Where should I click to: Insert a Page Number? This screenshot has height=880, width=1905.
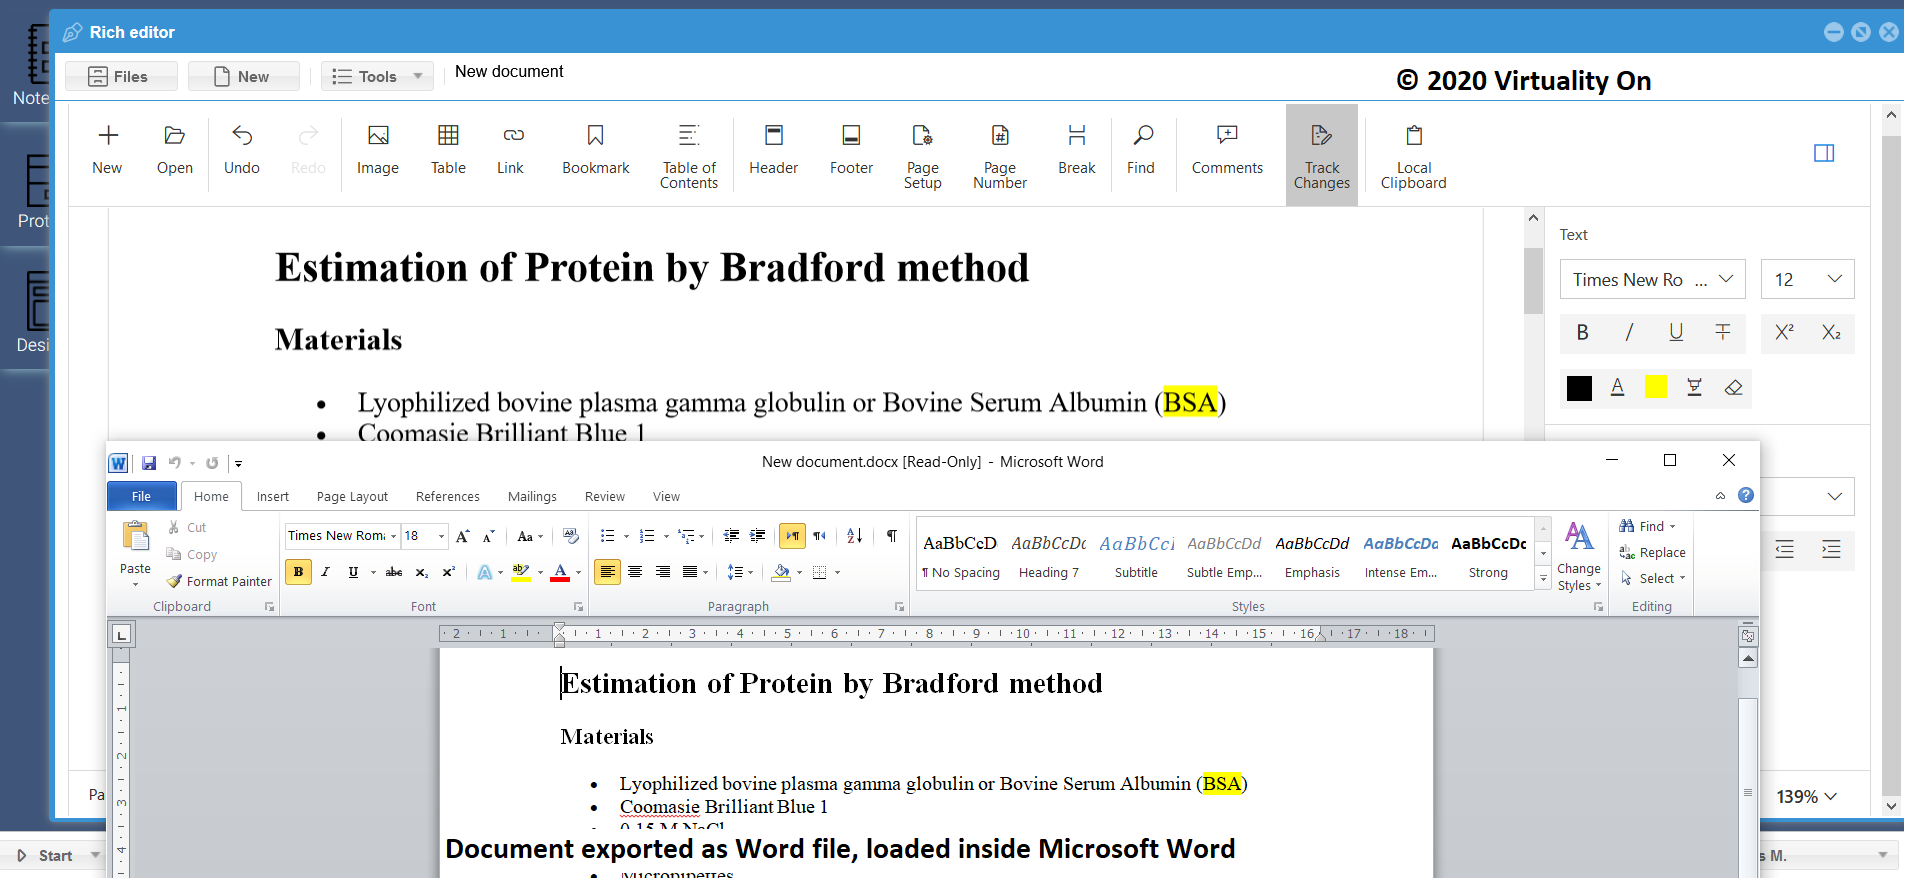coord(999,157)
